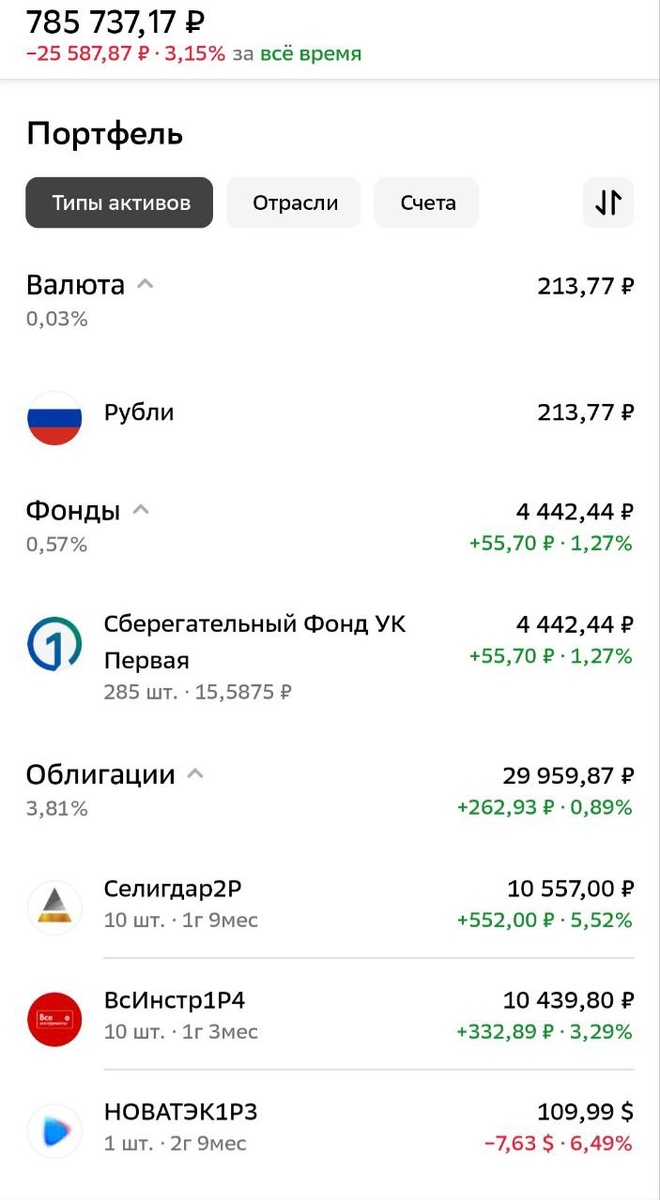Select the red ВсИнстр1Р4 issuer icon
The height and width of the screenshot is (1200, 660).
click(x=54, y=1017)
